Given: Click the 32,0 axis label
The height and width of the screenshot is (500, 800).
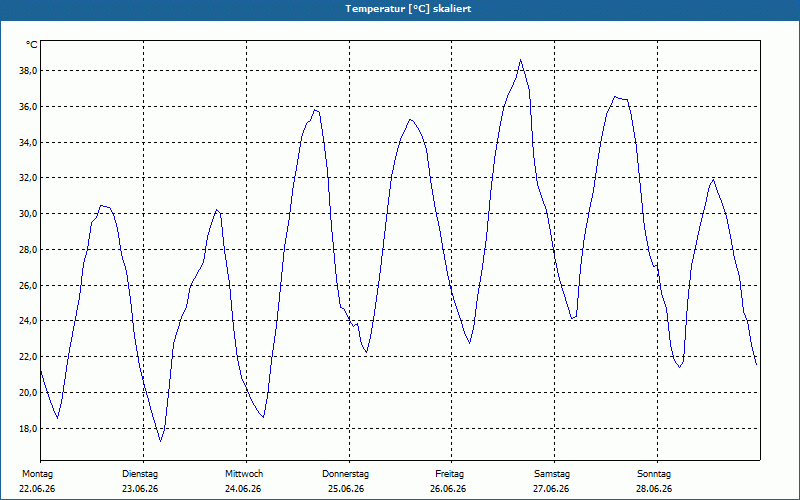Looking at the screenshot, I should (x=28, y=178).
